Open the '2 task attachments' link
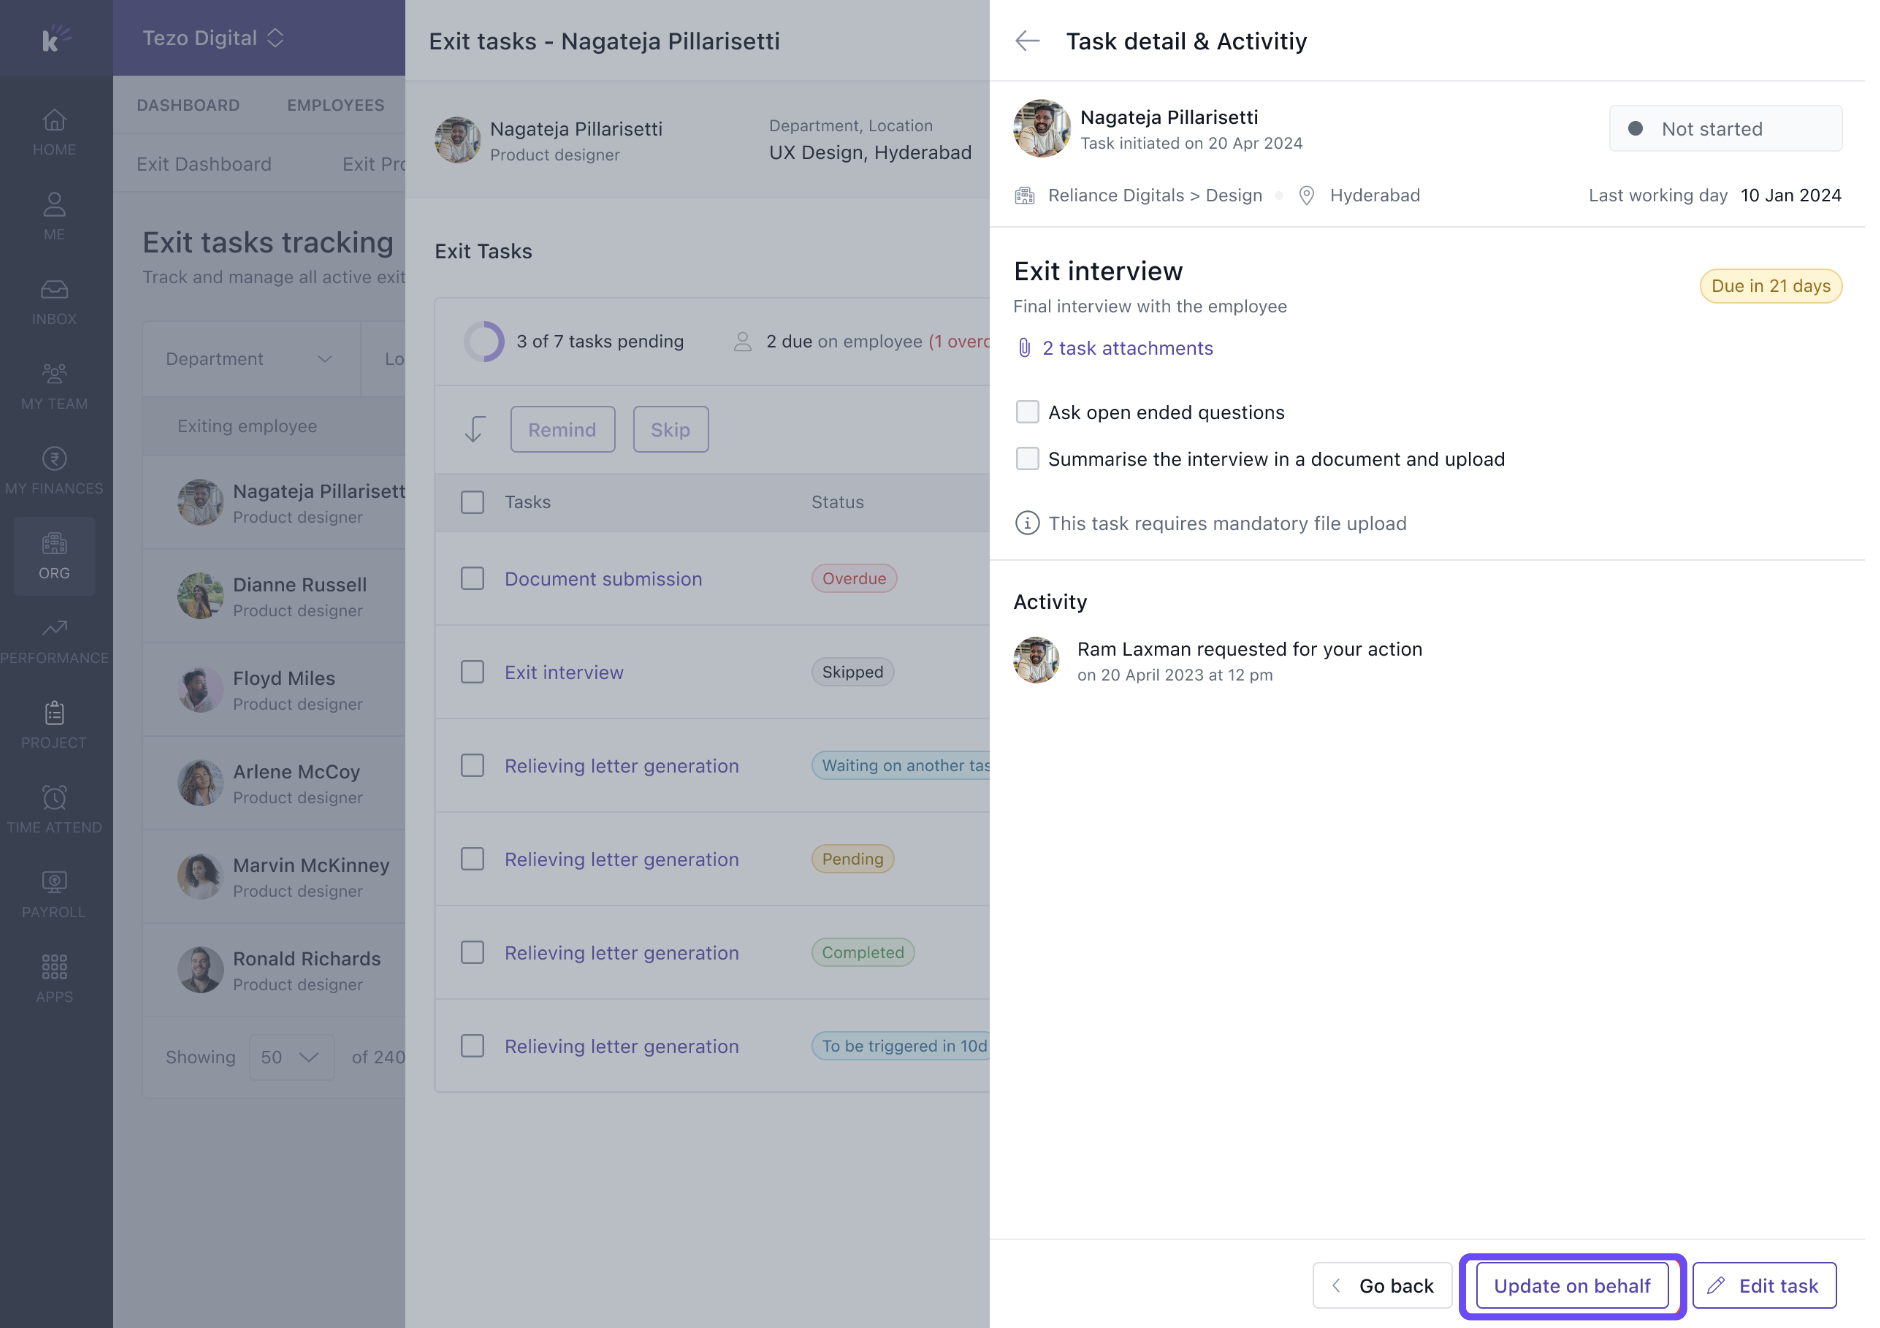Screen dimensions: 1880x1328 [1127, 348]
